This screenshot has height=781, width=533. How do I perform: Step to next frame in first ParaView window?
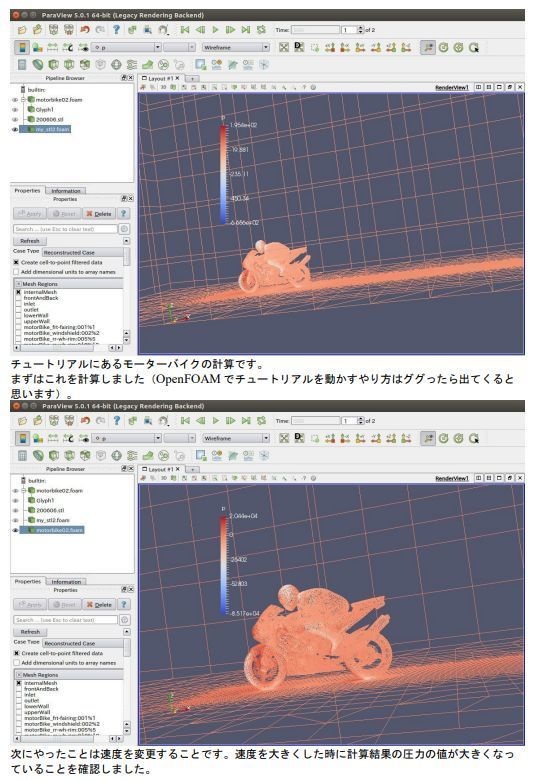(230, 30)
